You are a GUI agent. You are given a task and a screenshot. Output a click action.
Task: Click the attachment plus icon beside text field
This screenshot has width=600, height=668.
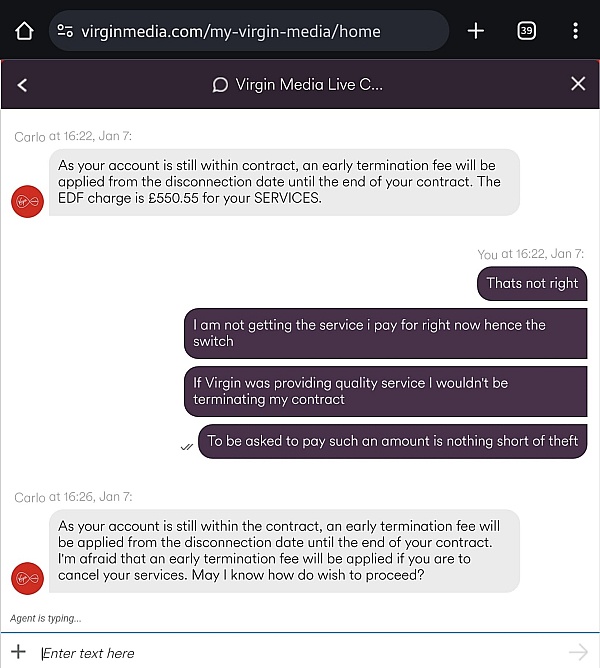tap(18, 651)
